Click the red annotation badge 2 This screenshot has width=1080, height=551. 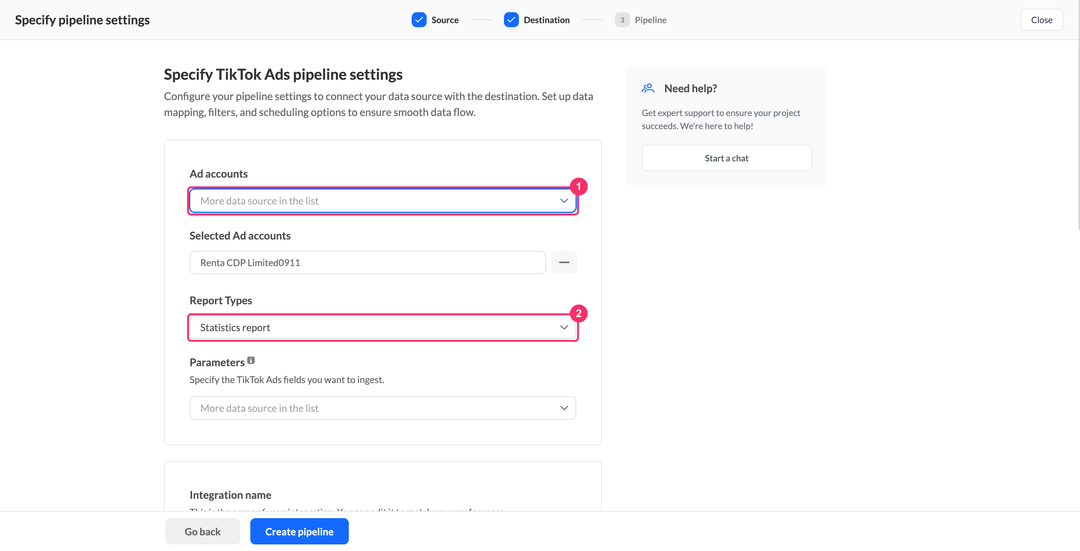pyautogui.click(x=579, y=313)
